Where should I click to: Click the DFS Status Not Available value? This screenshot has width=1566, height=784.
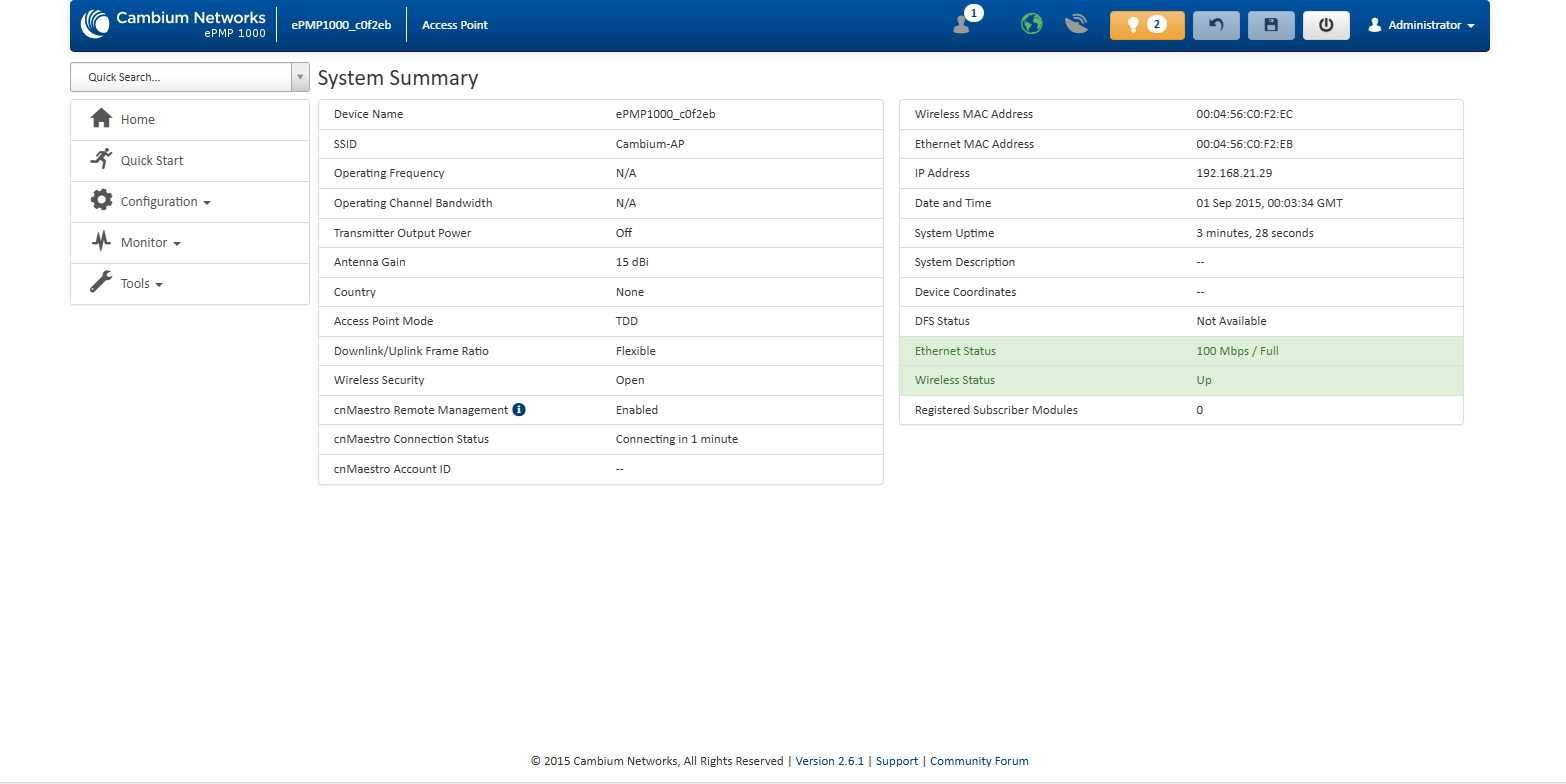pos(1231,321)
